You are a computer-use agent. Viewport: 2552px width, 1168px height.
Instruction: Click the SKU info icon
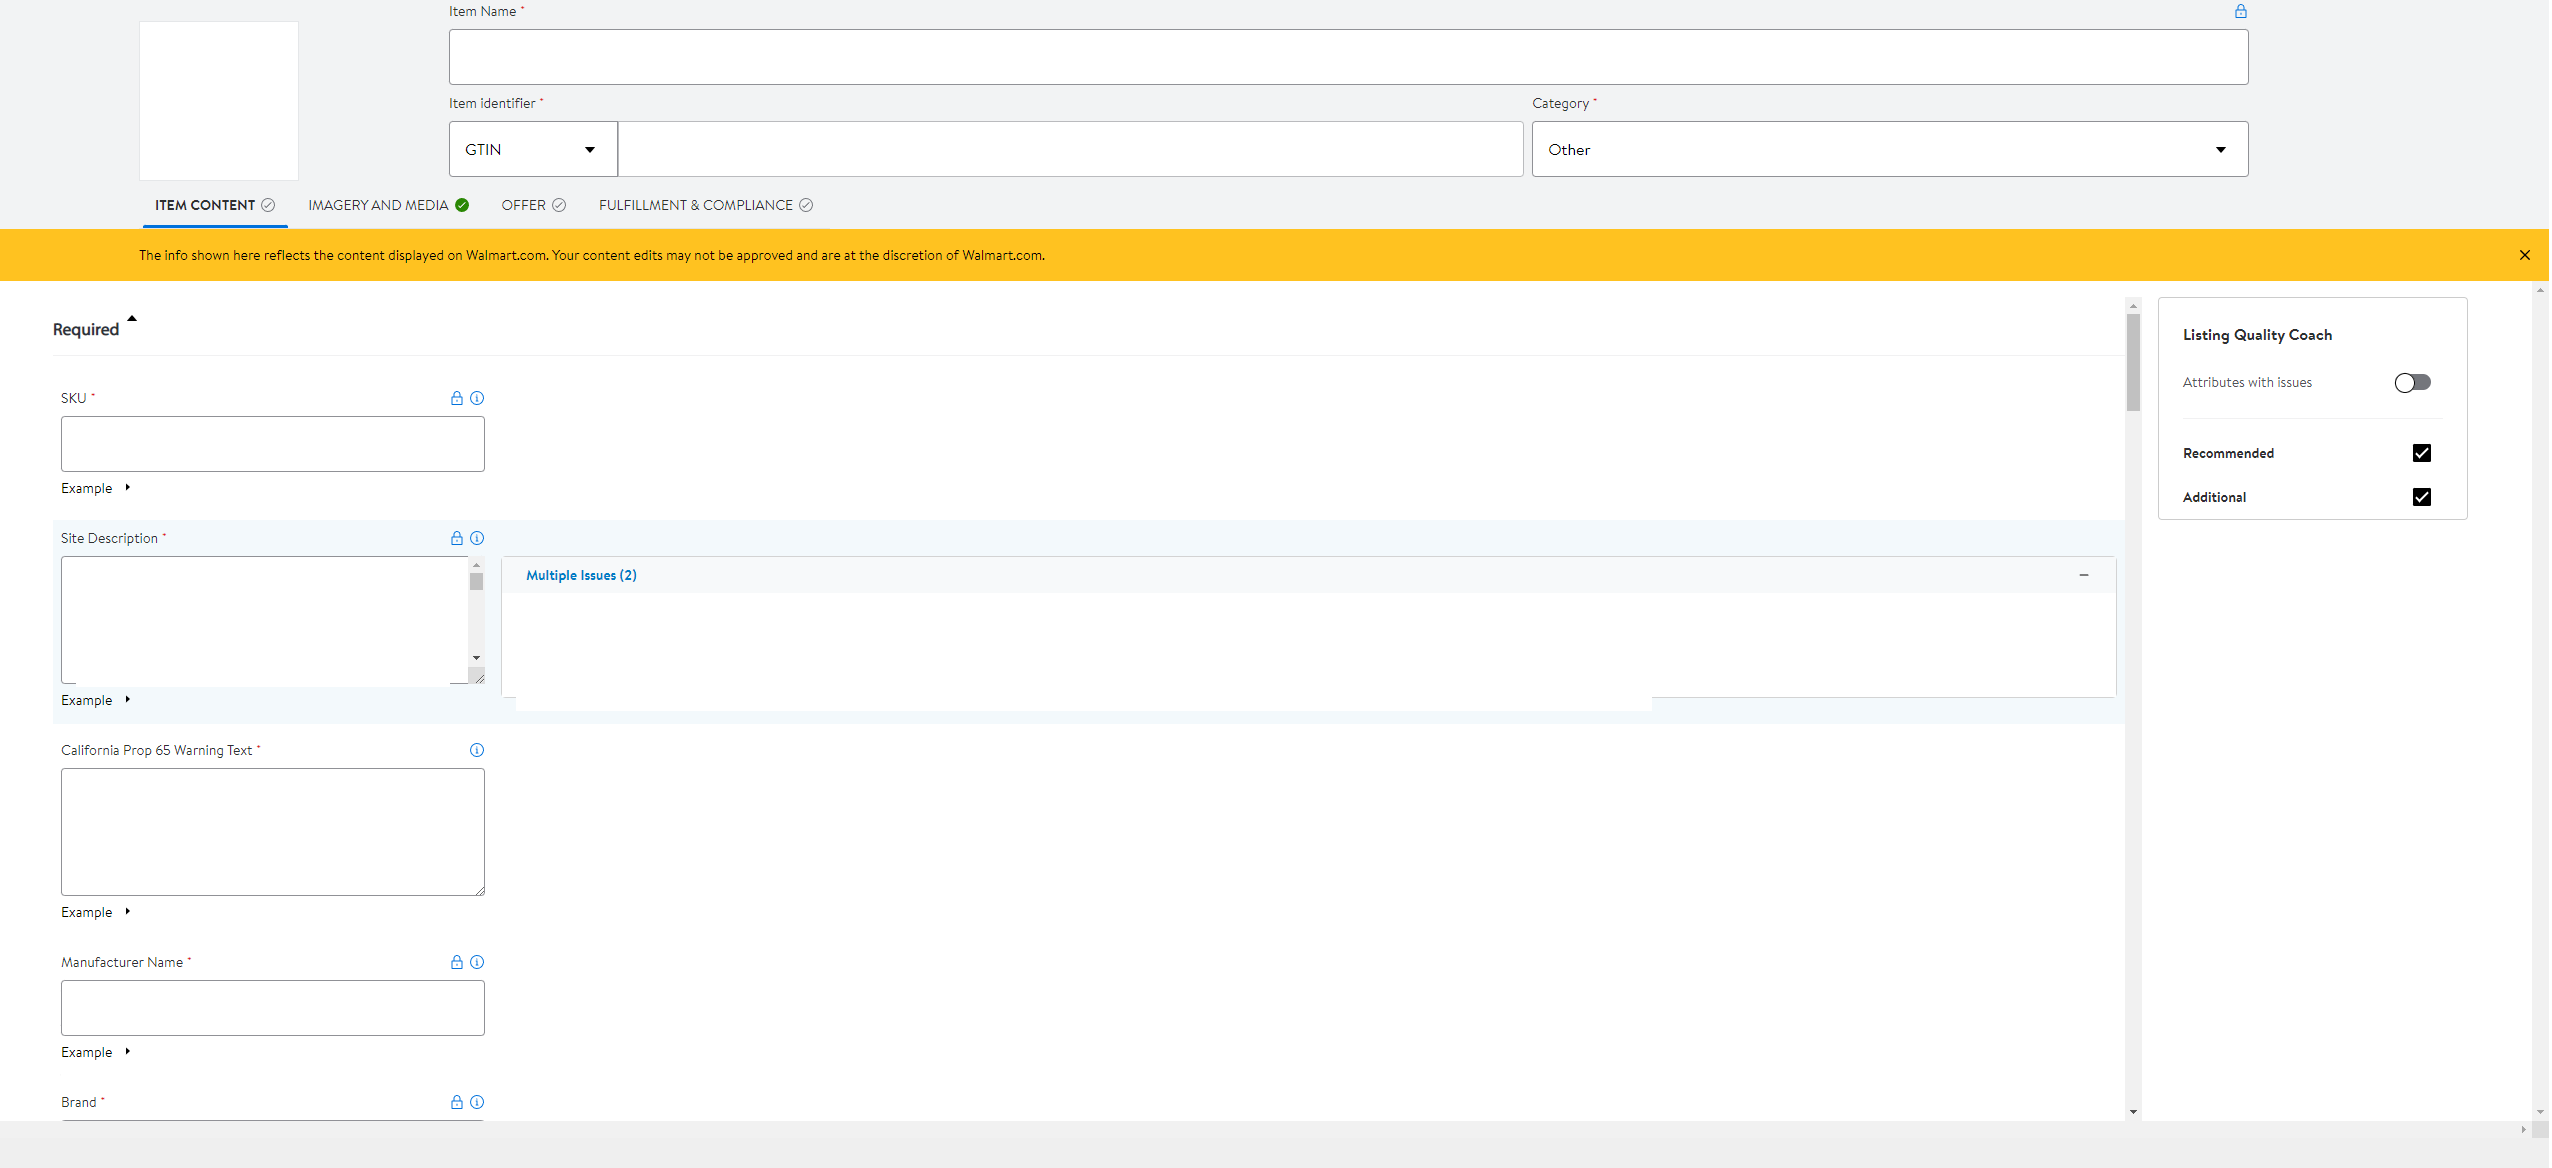tap(477, 398)
